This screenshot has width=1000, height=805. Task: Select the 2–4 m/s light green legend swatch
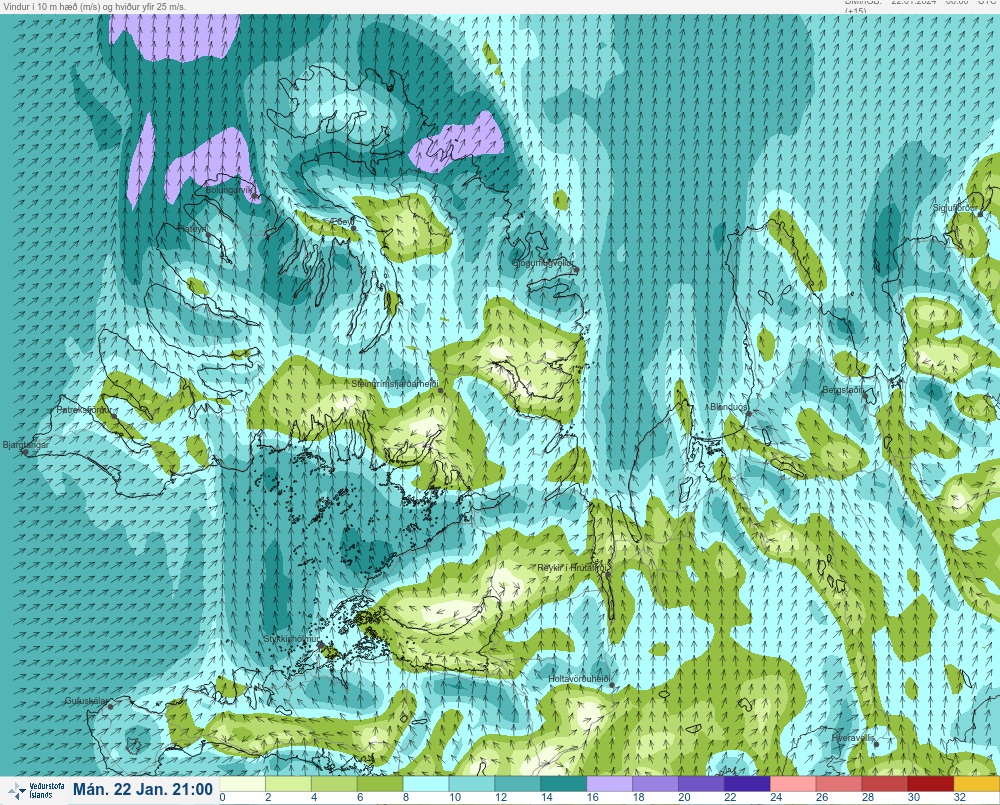(288, 784)
